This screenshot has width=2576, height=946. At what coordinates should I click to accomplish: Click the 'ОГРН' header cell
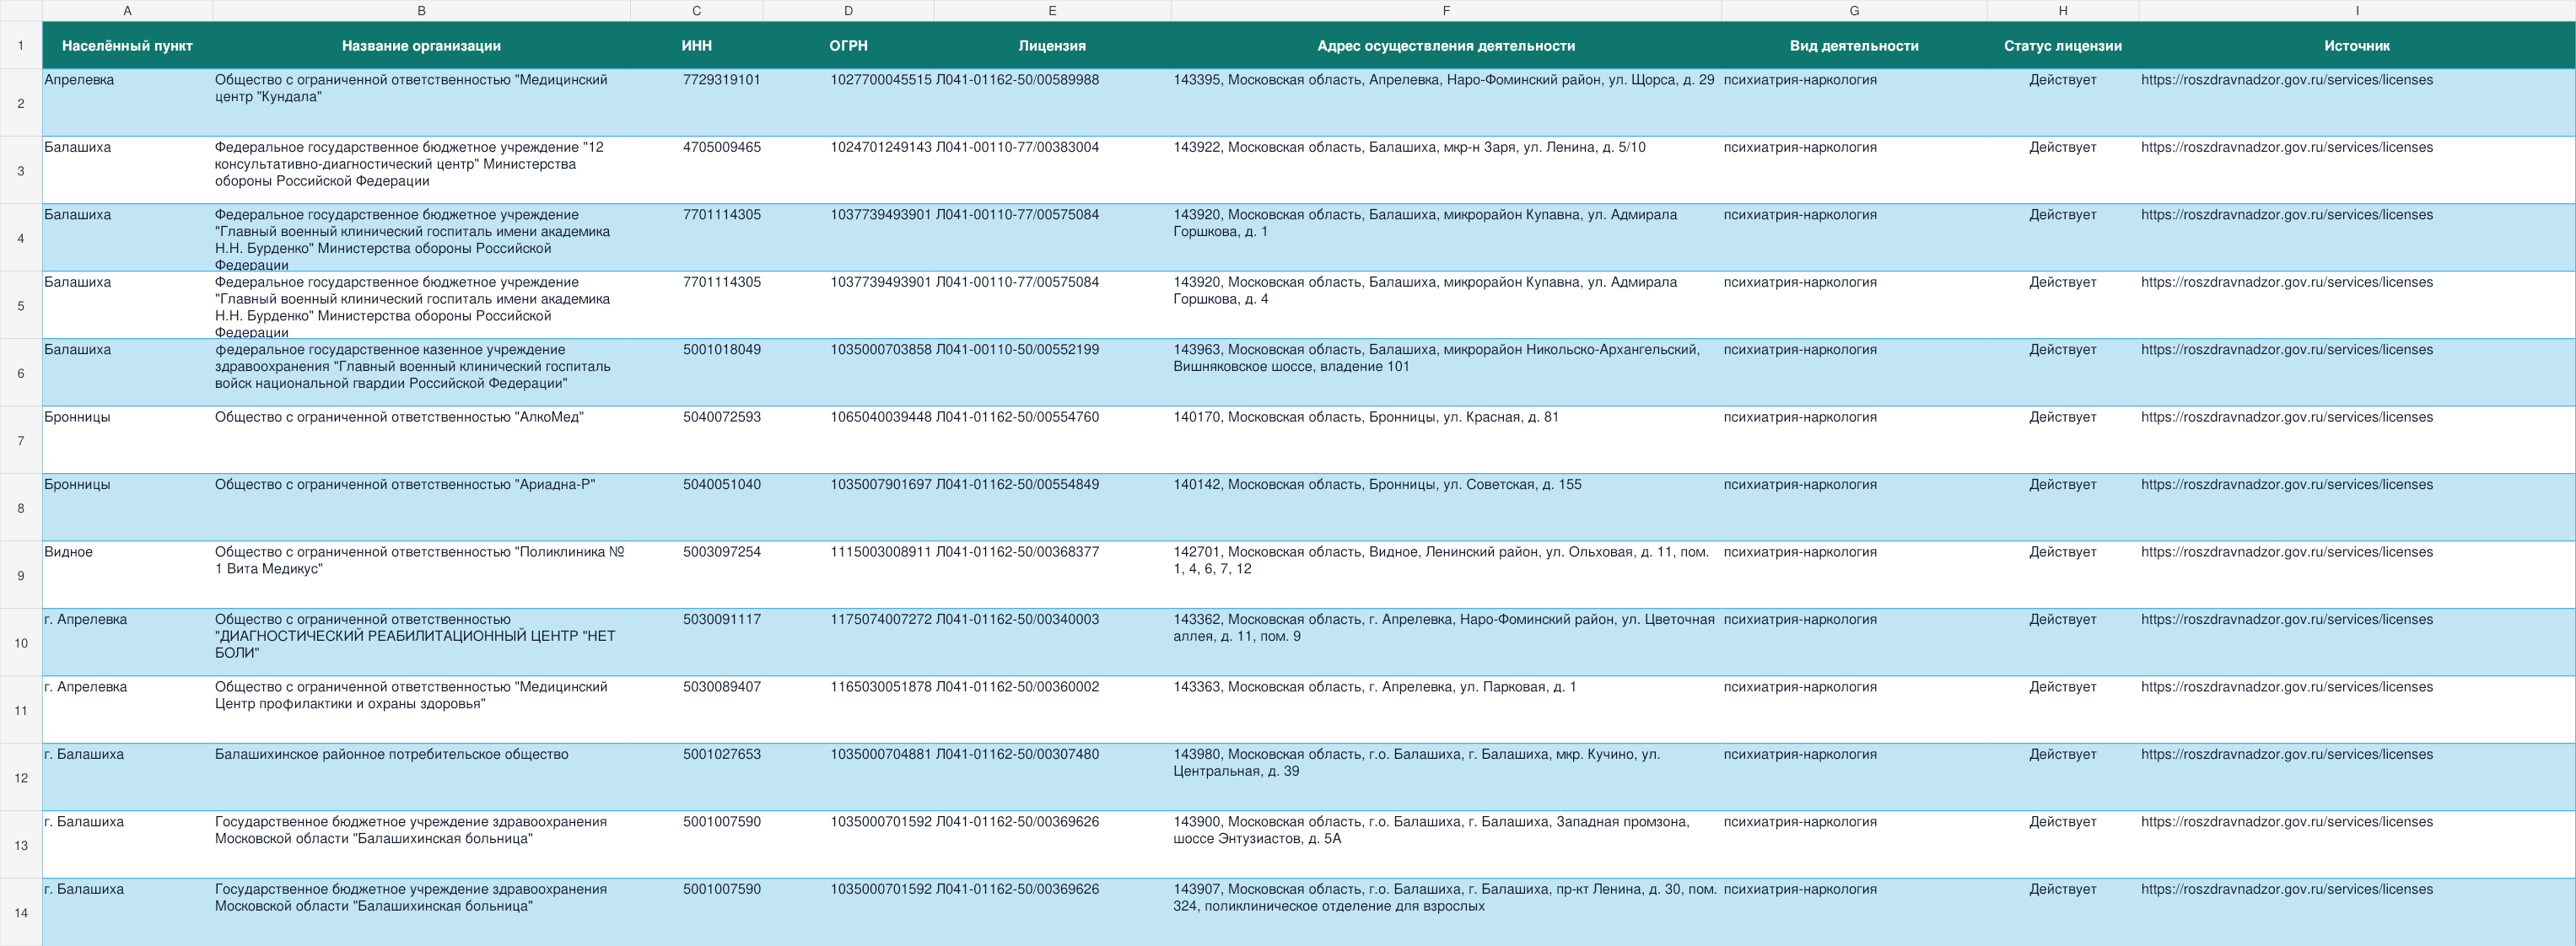pos(848,45)
